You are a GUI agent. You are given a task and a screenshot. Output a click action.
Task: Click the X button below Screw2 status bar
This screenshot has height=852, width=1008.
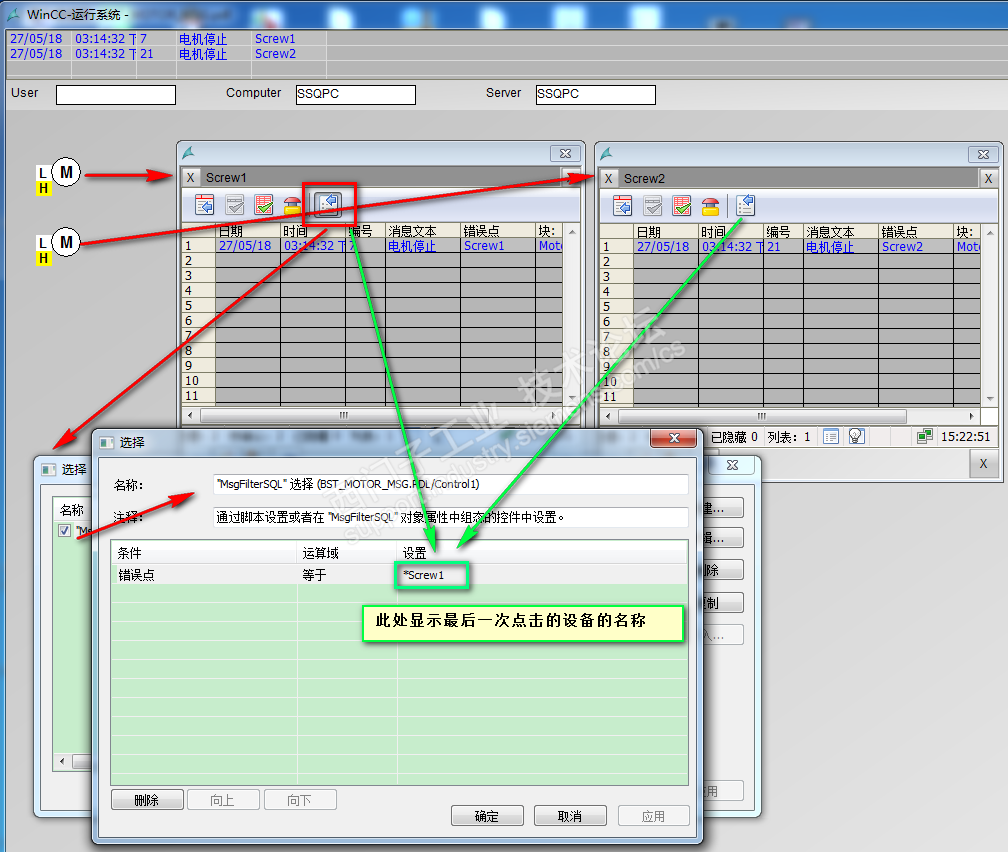pyautogui.click(x=983, y=464)
